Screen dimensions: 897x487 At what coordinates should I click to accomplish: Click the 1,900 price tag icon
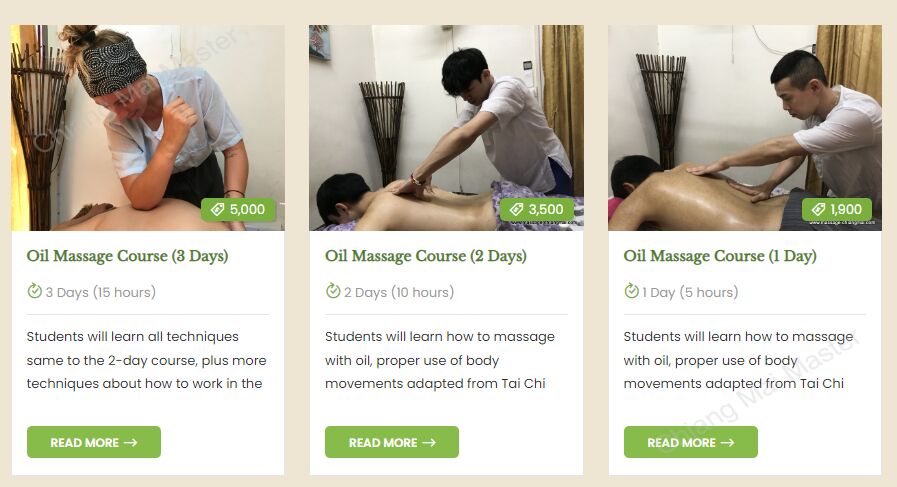click(x=819, y=209)
